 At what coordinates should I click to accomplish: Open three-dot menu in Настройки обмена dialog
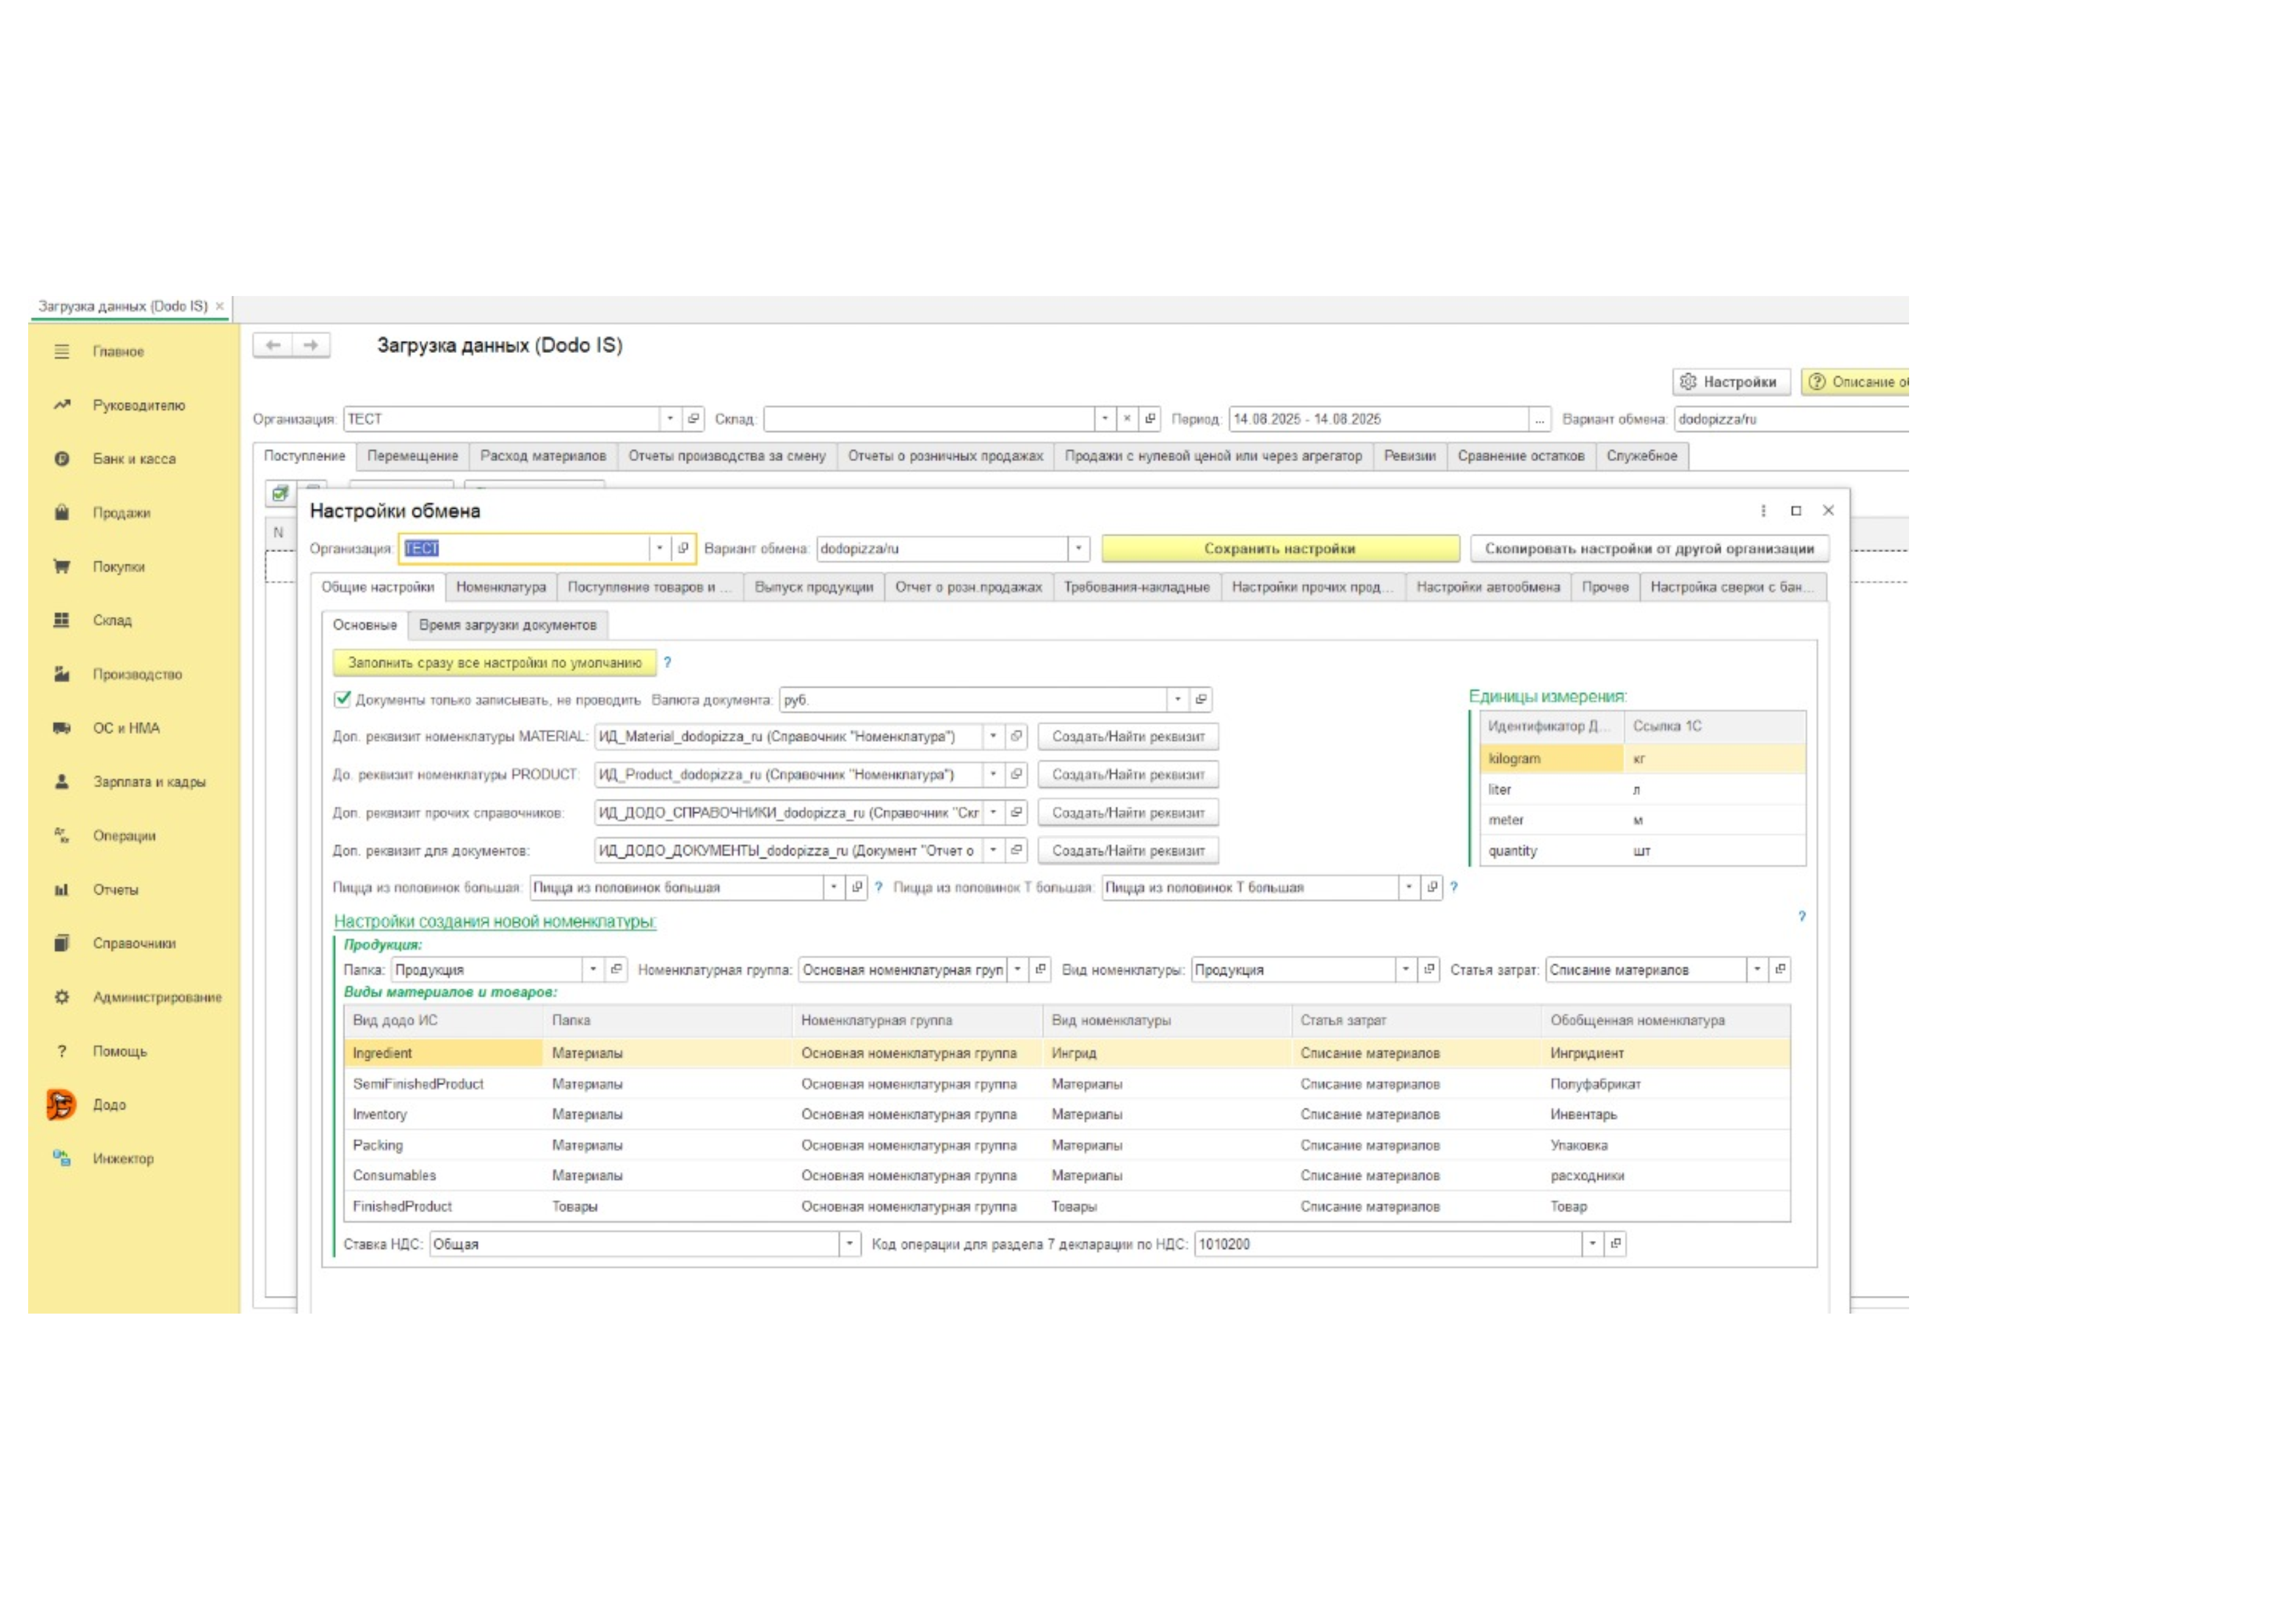1763,511
